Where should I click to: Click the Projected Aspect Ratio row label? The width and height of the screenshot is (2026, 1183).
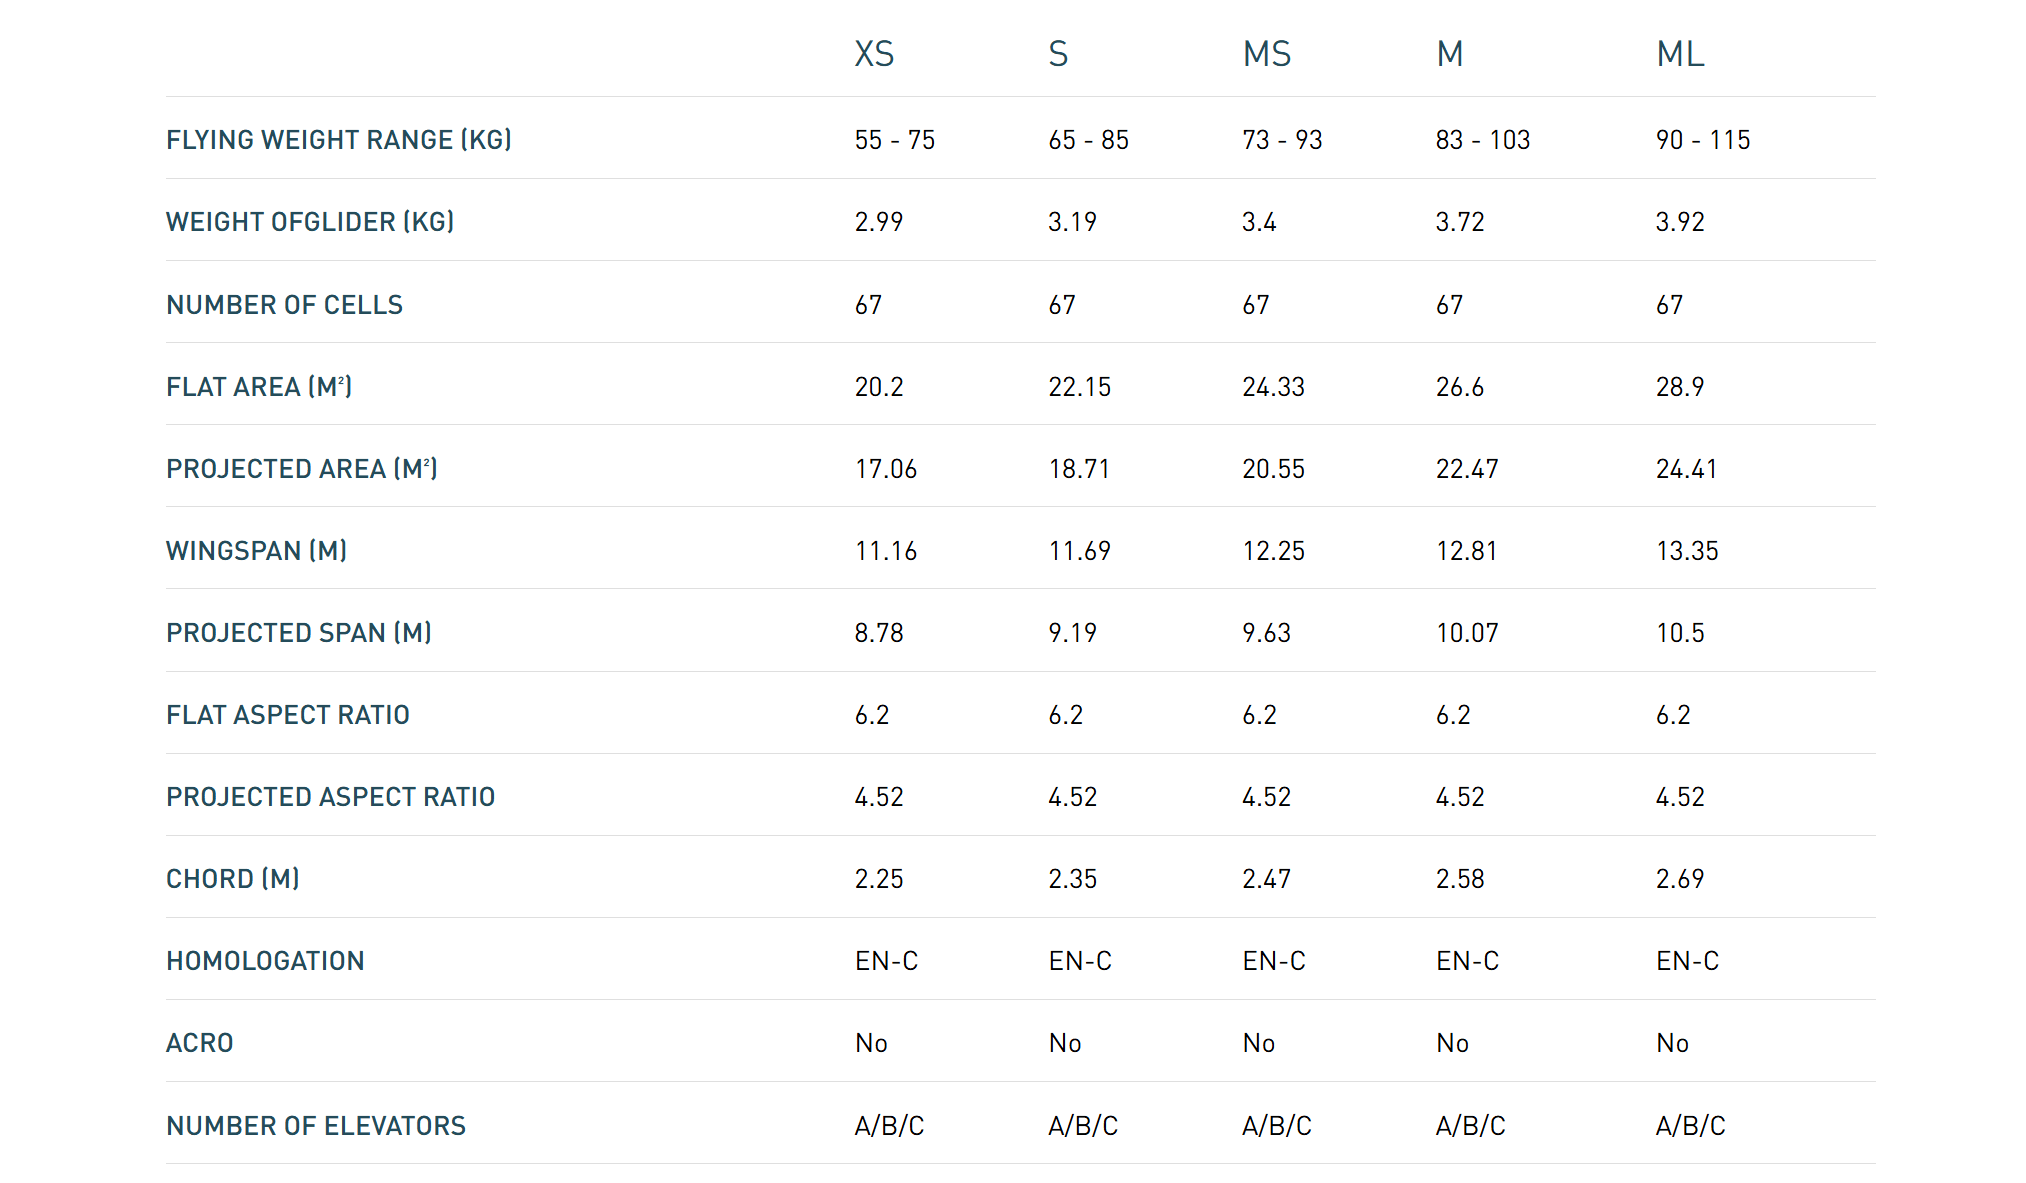(x=330, y=797)
